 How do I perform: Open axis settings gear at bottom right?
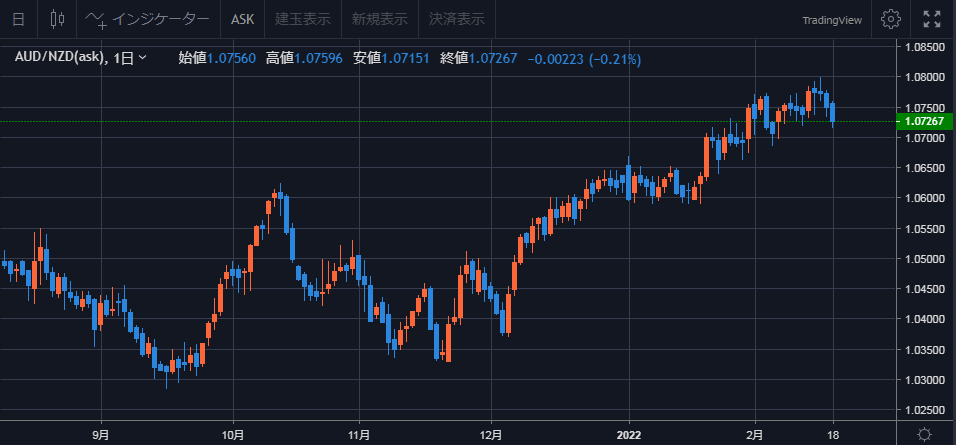coord(924,435)
